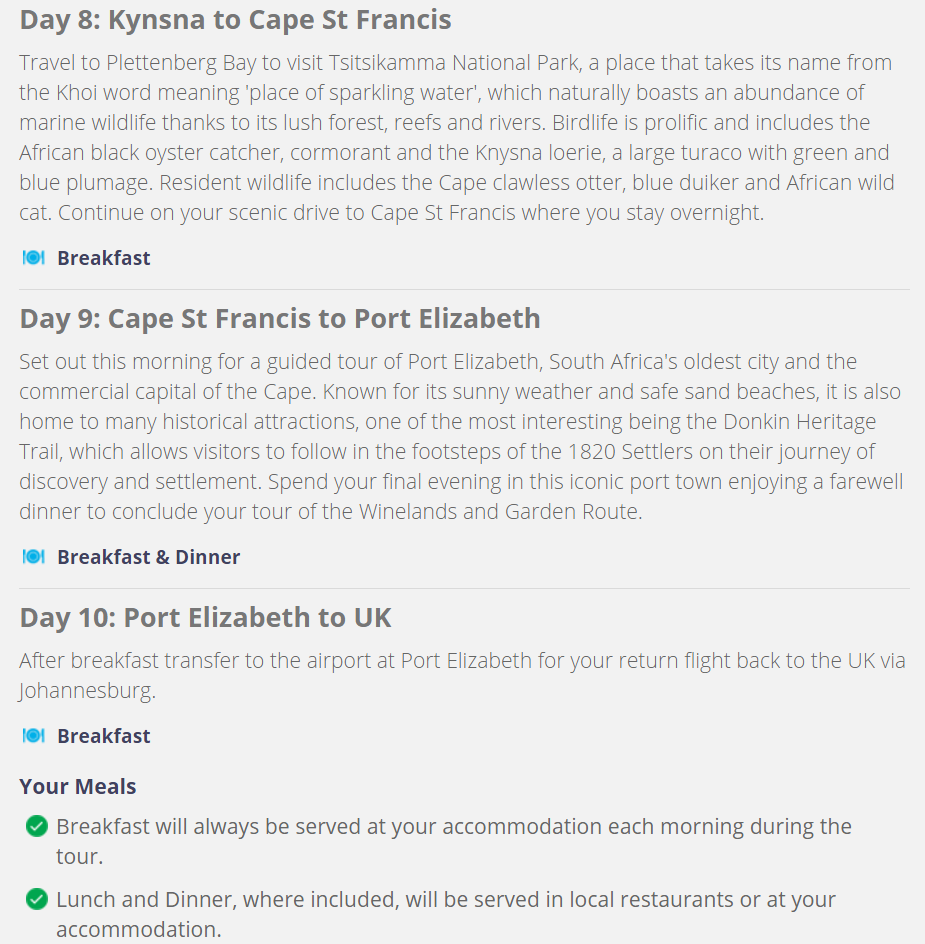Click the return flight via Johannesburg paragraph
Screen dimensions: 925x944
tap(462, 675)
